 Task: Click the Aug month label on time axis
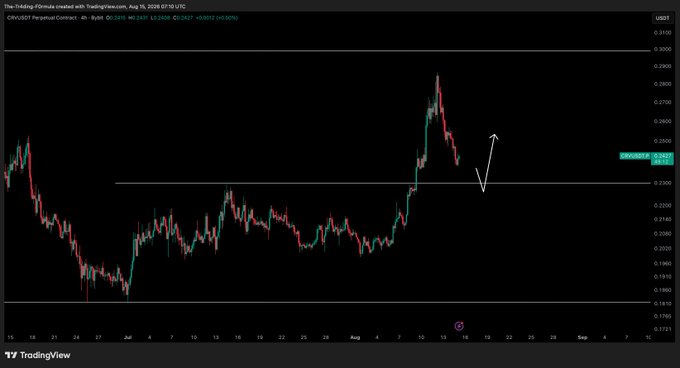[355, 337]
